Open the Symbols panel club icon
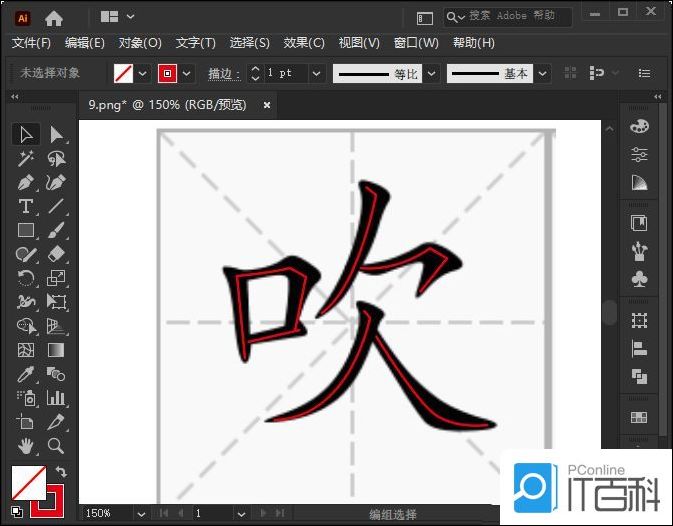673x526 pixels. (639, 279)
